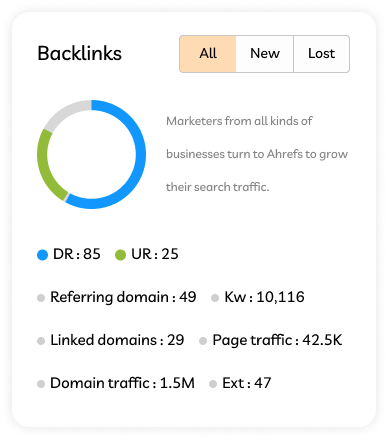The width and height of the screenshot is (388, 439).
Task: Click the gray dot beside Linked domains
Action: point(41,341)
